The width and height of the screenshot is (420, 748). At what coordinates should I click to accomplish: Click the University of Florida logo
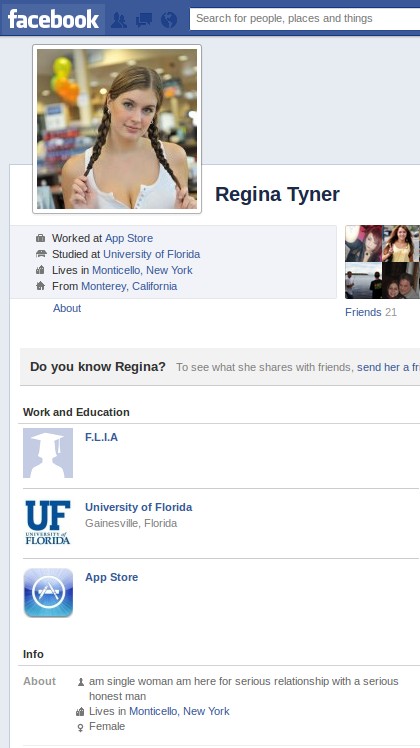coord(48,522)
